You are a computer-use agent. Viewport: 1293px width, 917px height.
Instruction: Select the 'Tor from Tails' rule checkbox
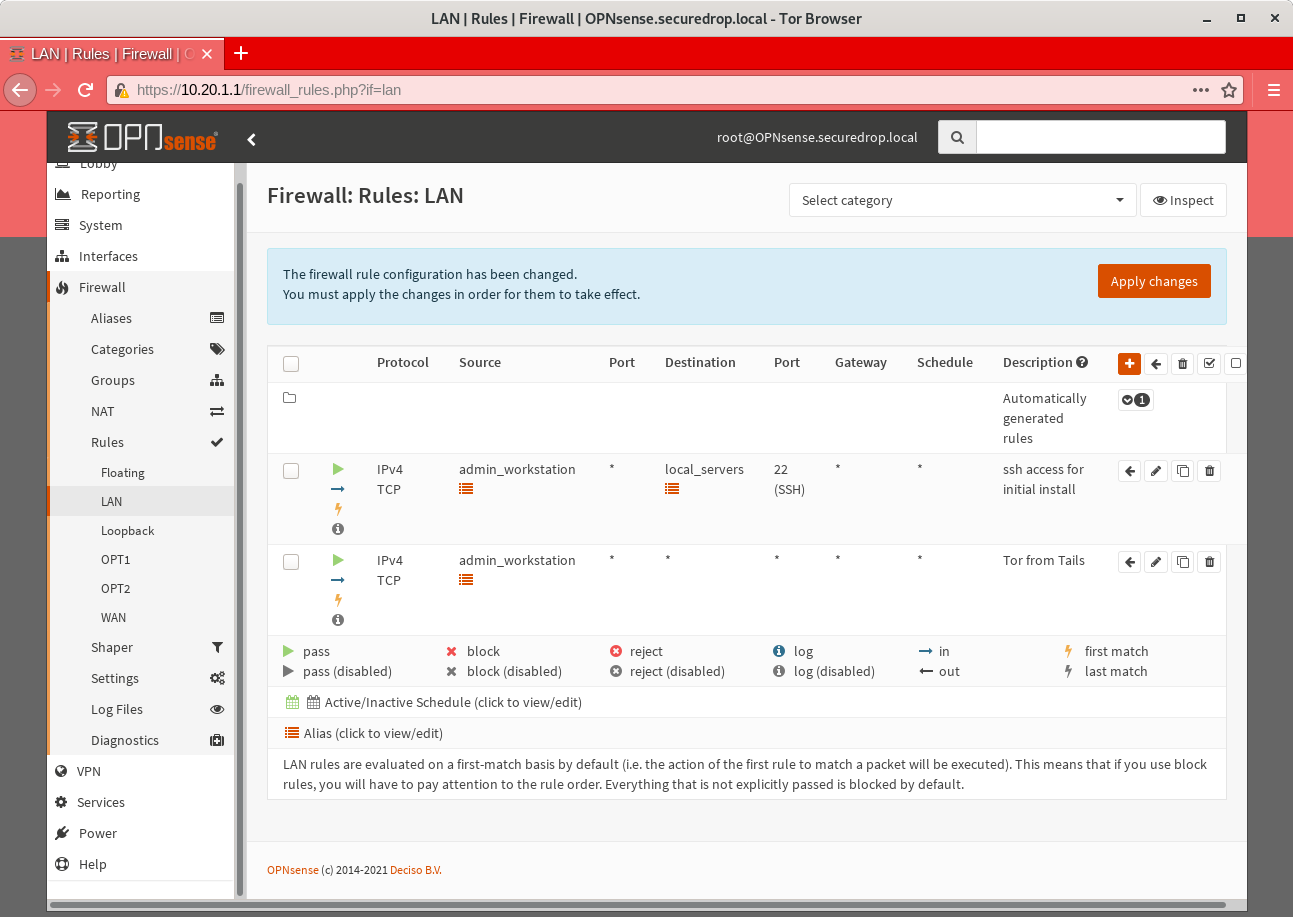(291, 561)
